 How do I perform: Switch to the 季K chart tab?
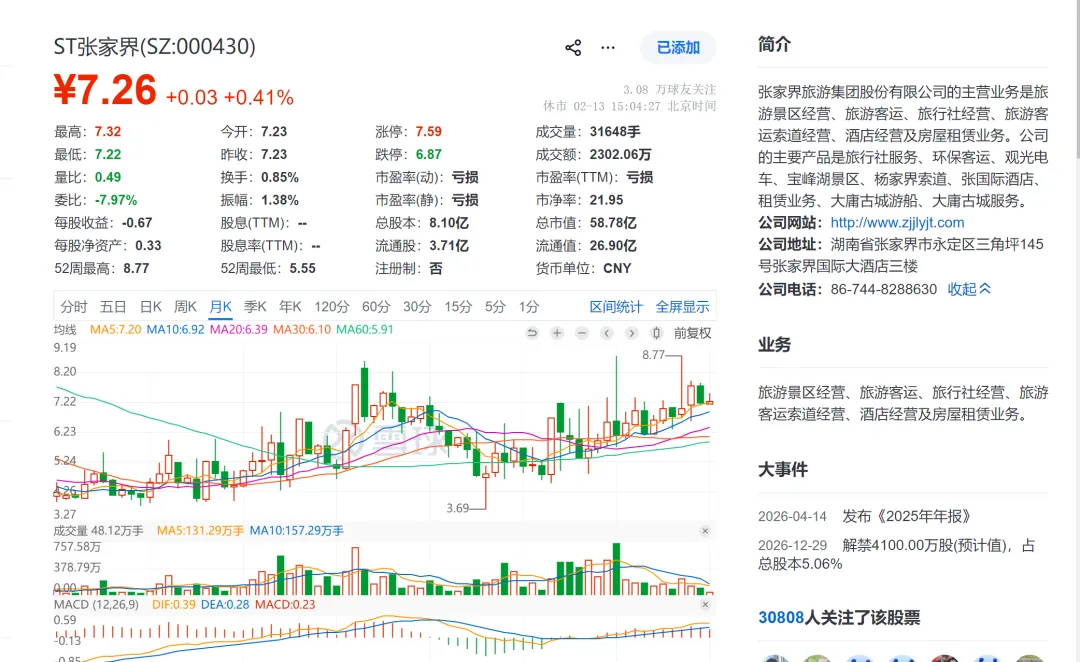coord(255,307)
